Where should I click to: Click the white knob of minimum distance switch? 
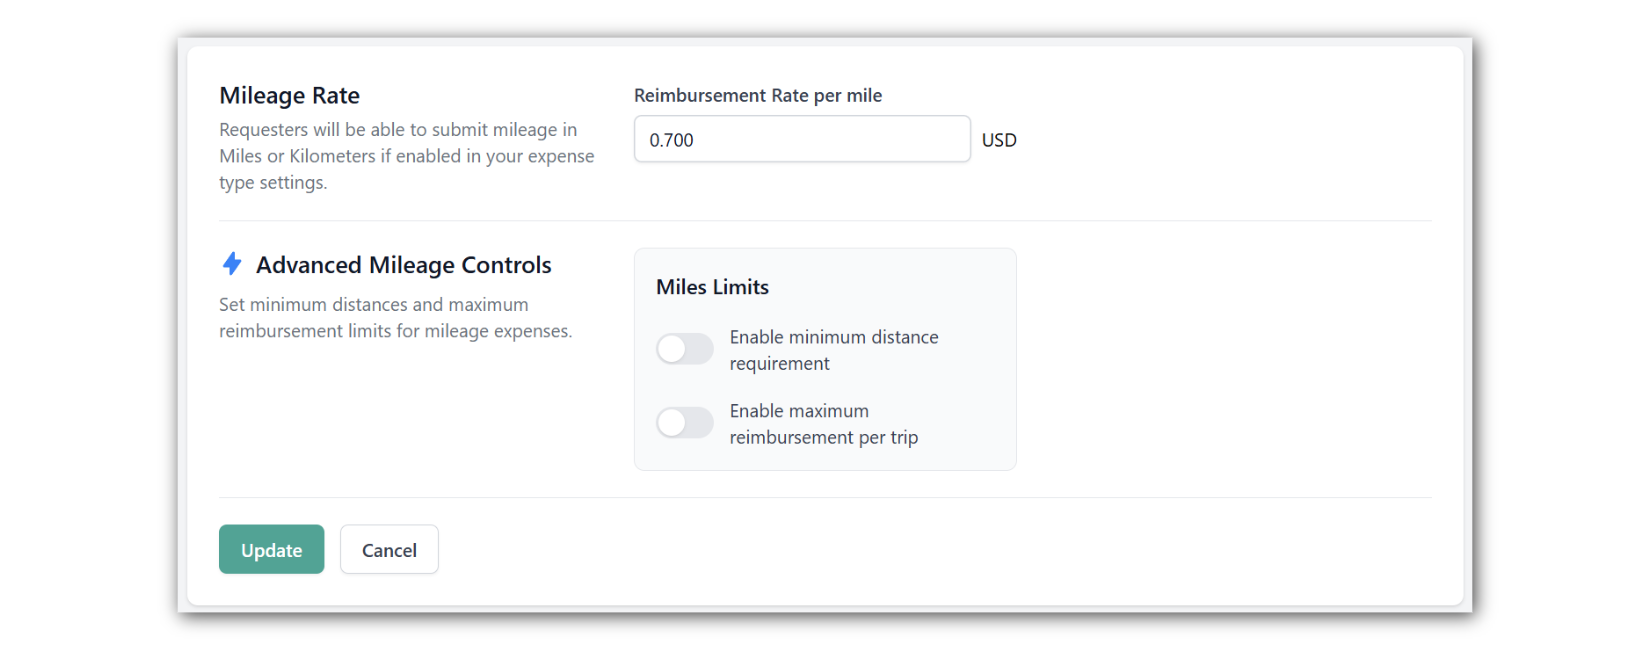click(x=672, y=349)
